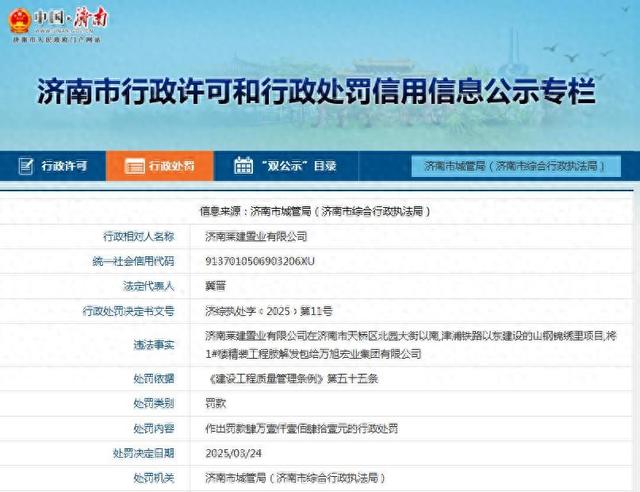Click the 法定代表人 label
640x492 pixels.
pyautogui.click(x=149, y=286)
